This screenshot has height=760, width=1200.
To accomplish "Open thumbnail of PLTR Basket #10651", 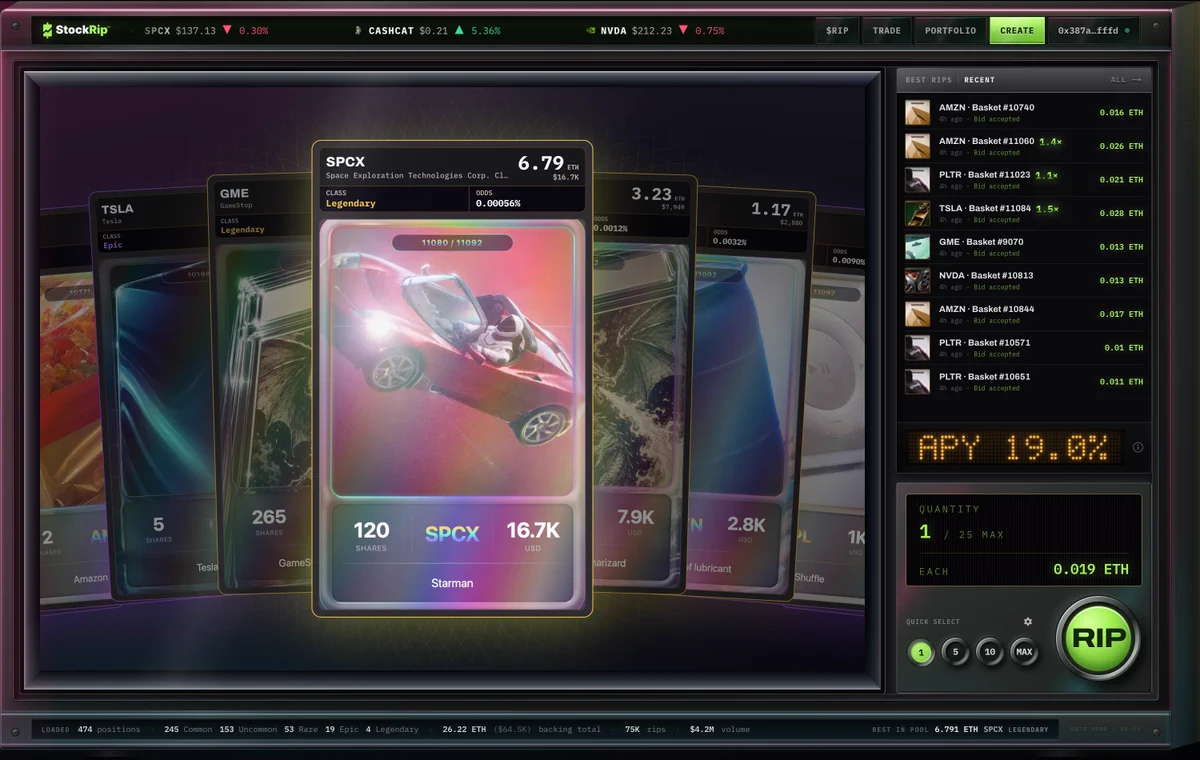I will (917, 381).
